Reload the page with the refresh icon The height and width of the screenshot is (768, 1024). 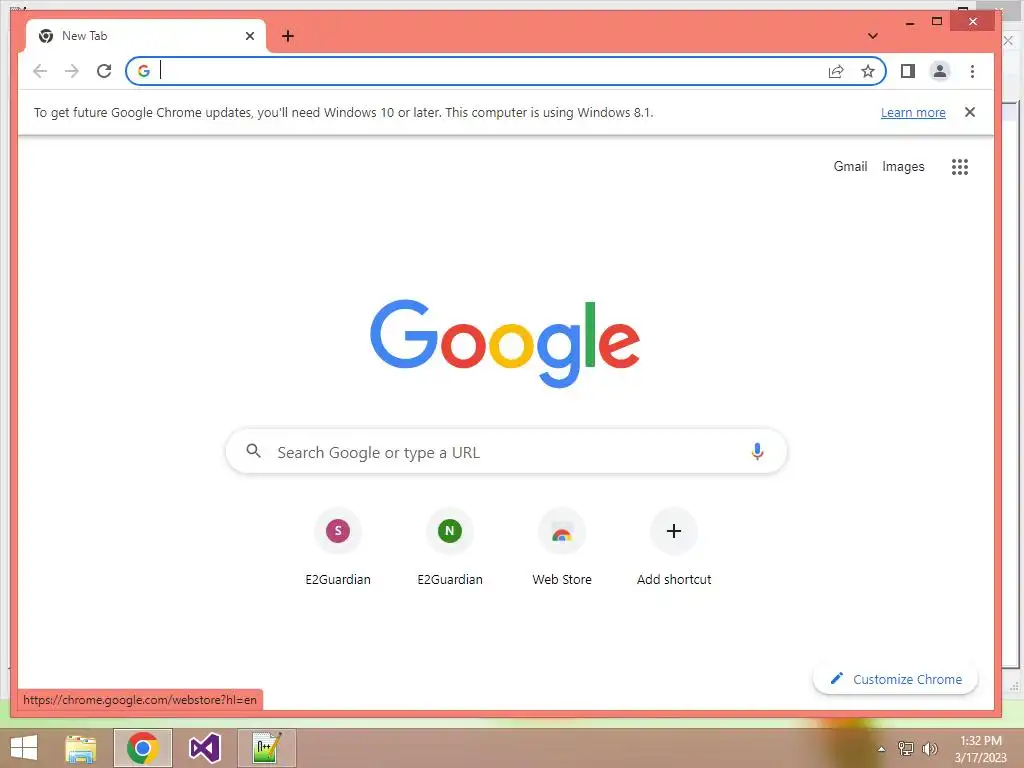[x=104, y=71]
